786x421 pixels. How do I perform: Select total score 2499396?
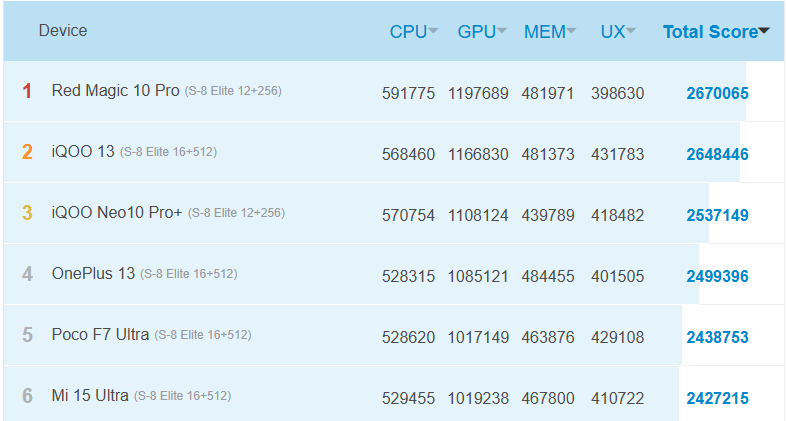coord(717,276)
